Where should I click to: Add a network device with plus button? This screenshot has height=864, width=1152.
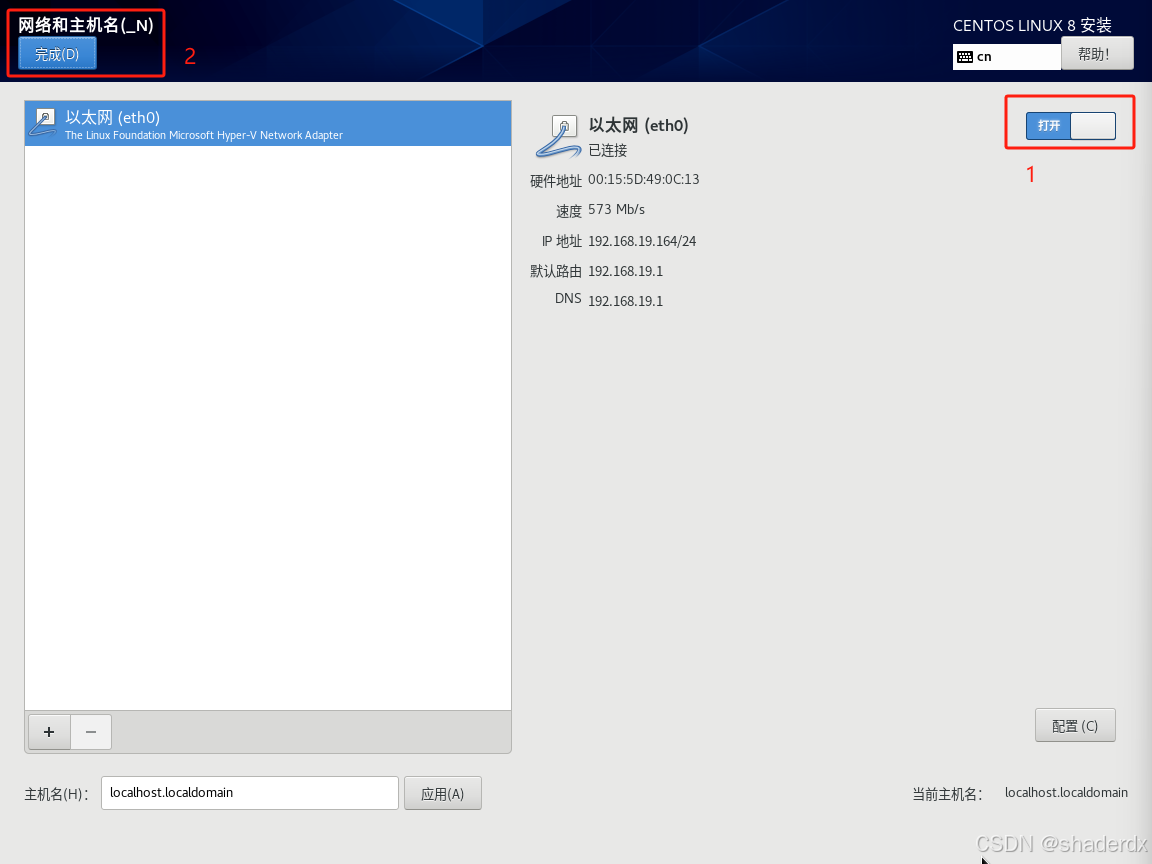(49, 732)
